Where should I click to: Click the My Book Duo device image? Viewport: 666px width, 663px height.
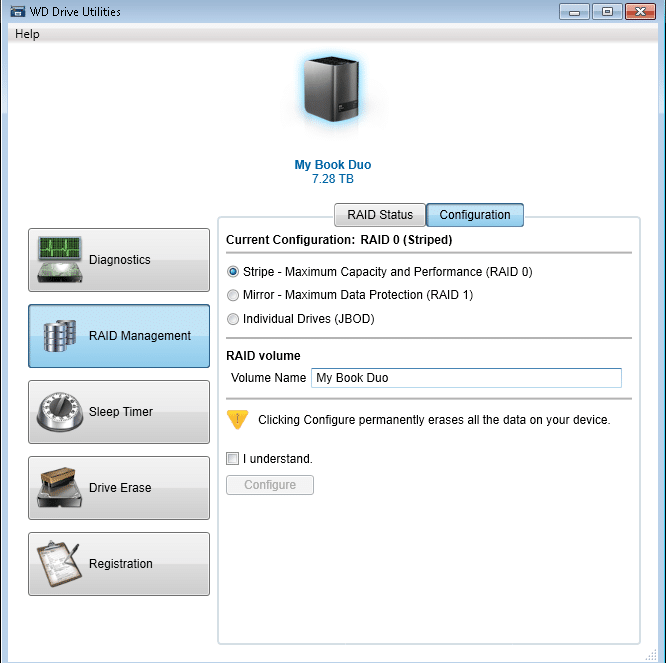click(x=332, y=90)
